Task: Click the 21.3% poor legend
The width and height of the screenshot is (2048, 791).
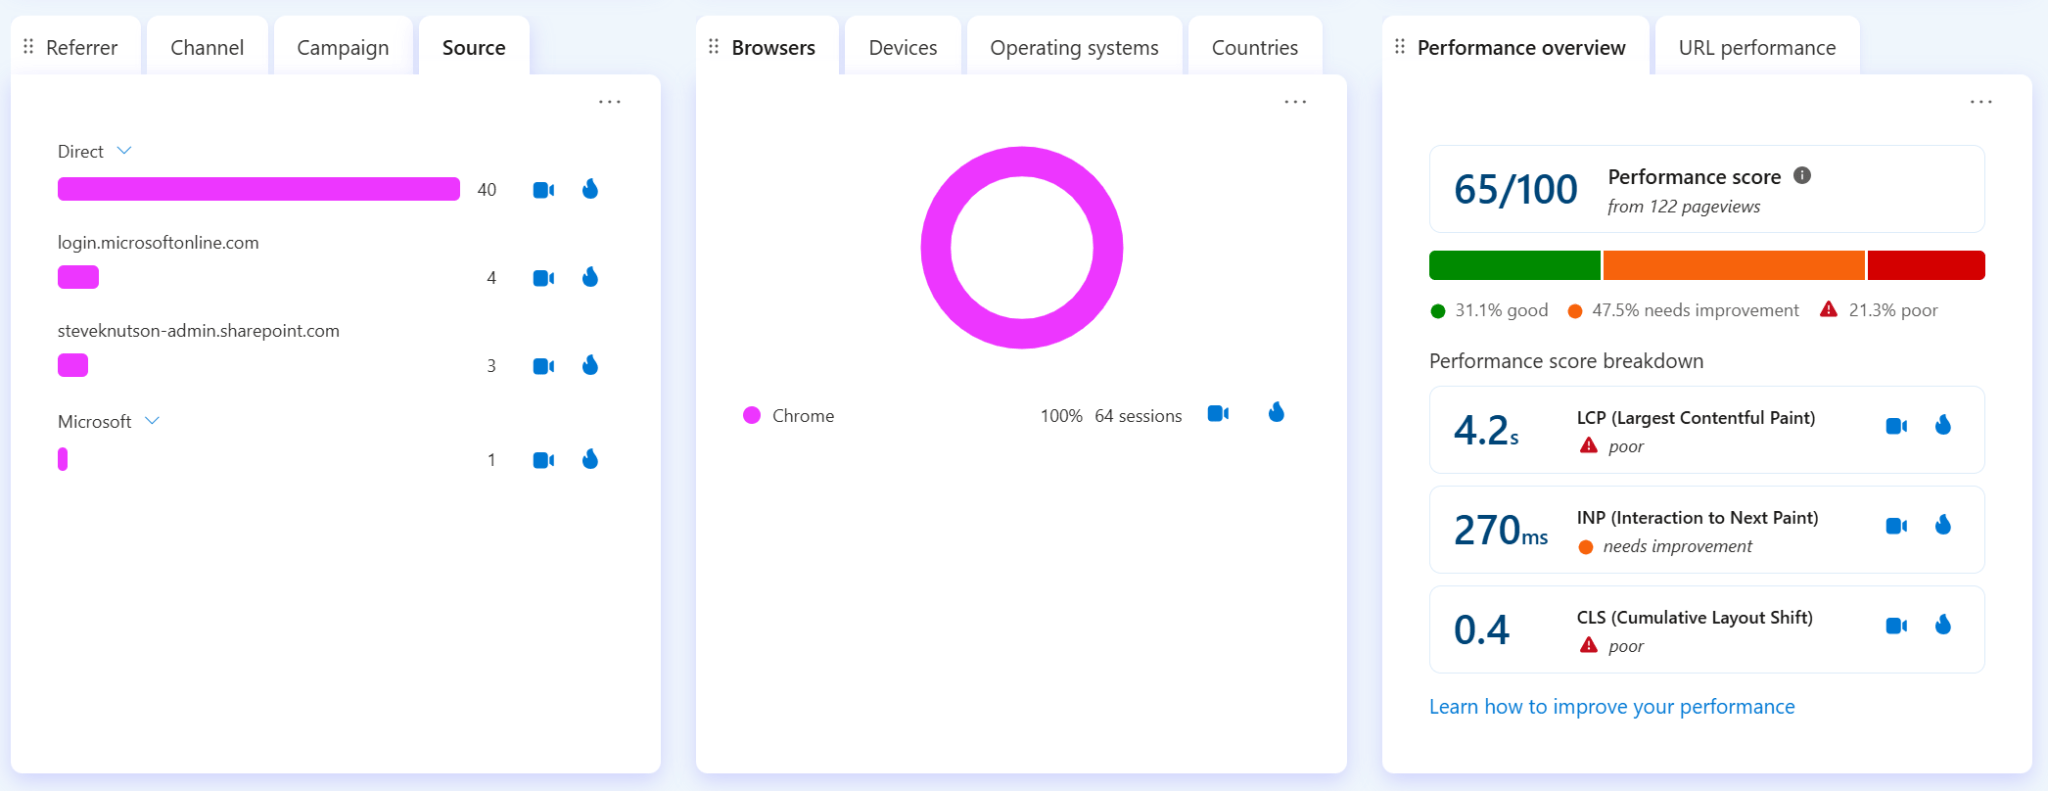Action: point(1879,310)
